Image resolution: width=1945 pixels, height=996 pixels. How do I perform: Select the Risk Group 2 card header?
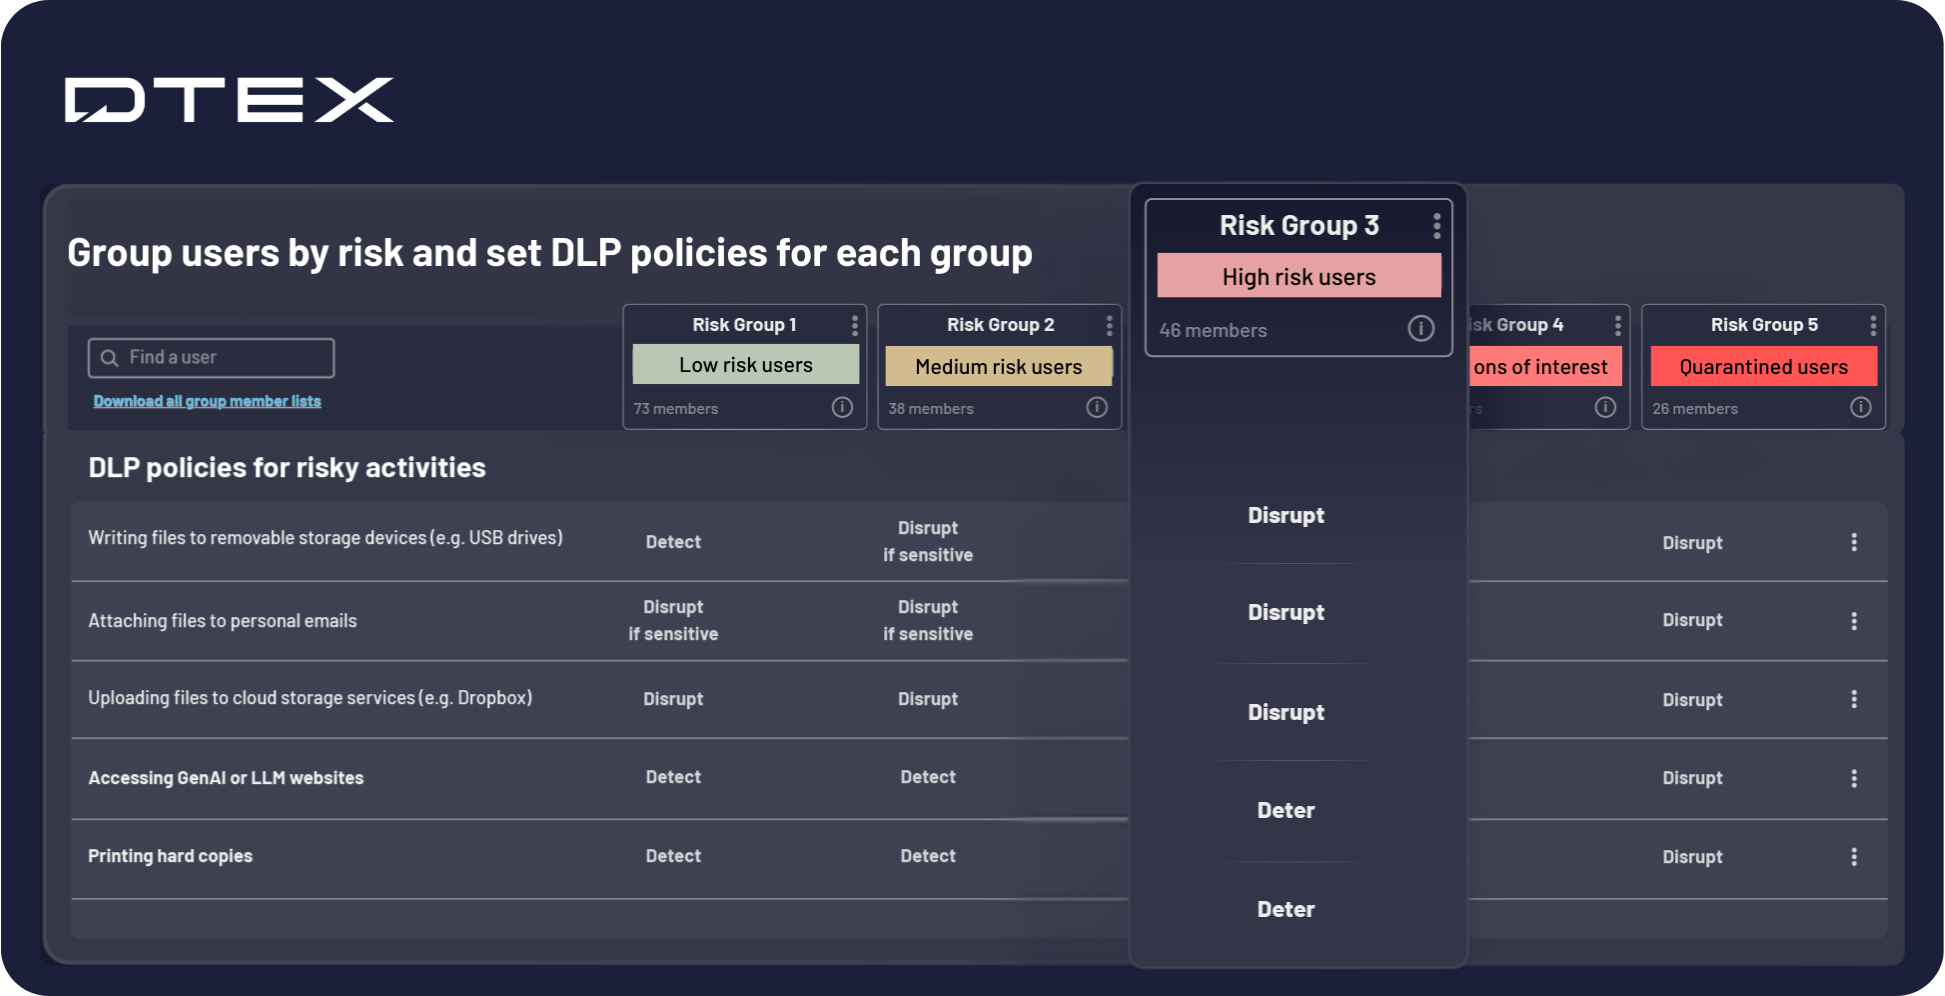[x=1000, y=324]
